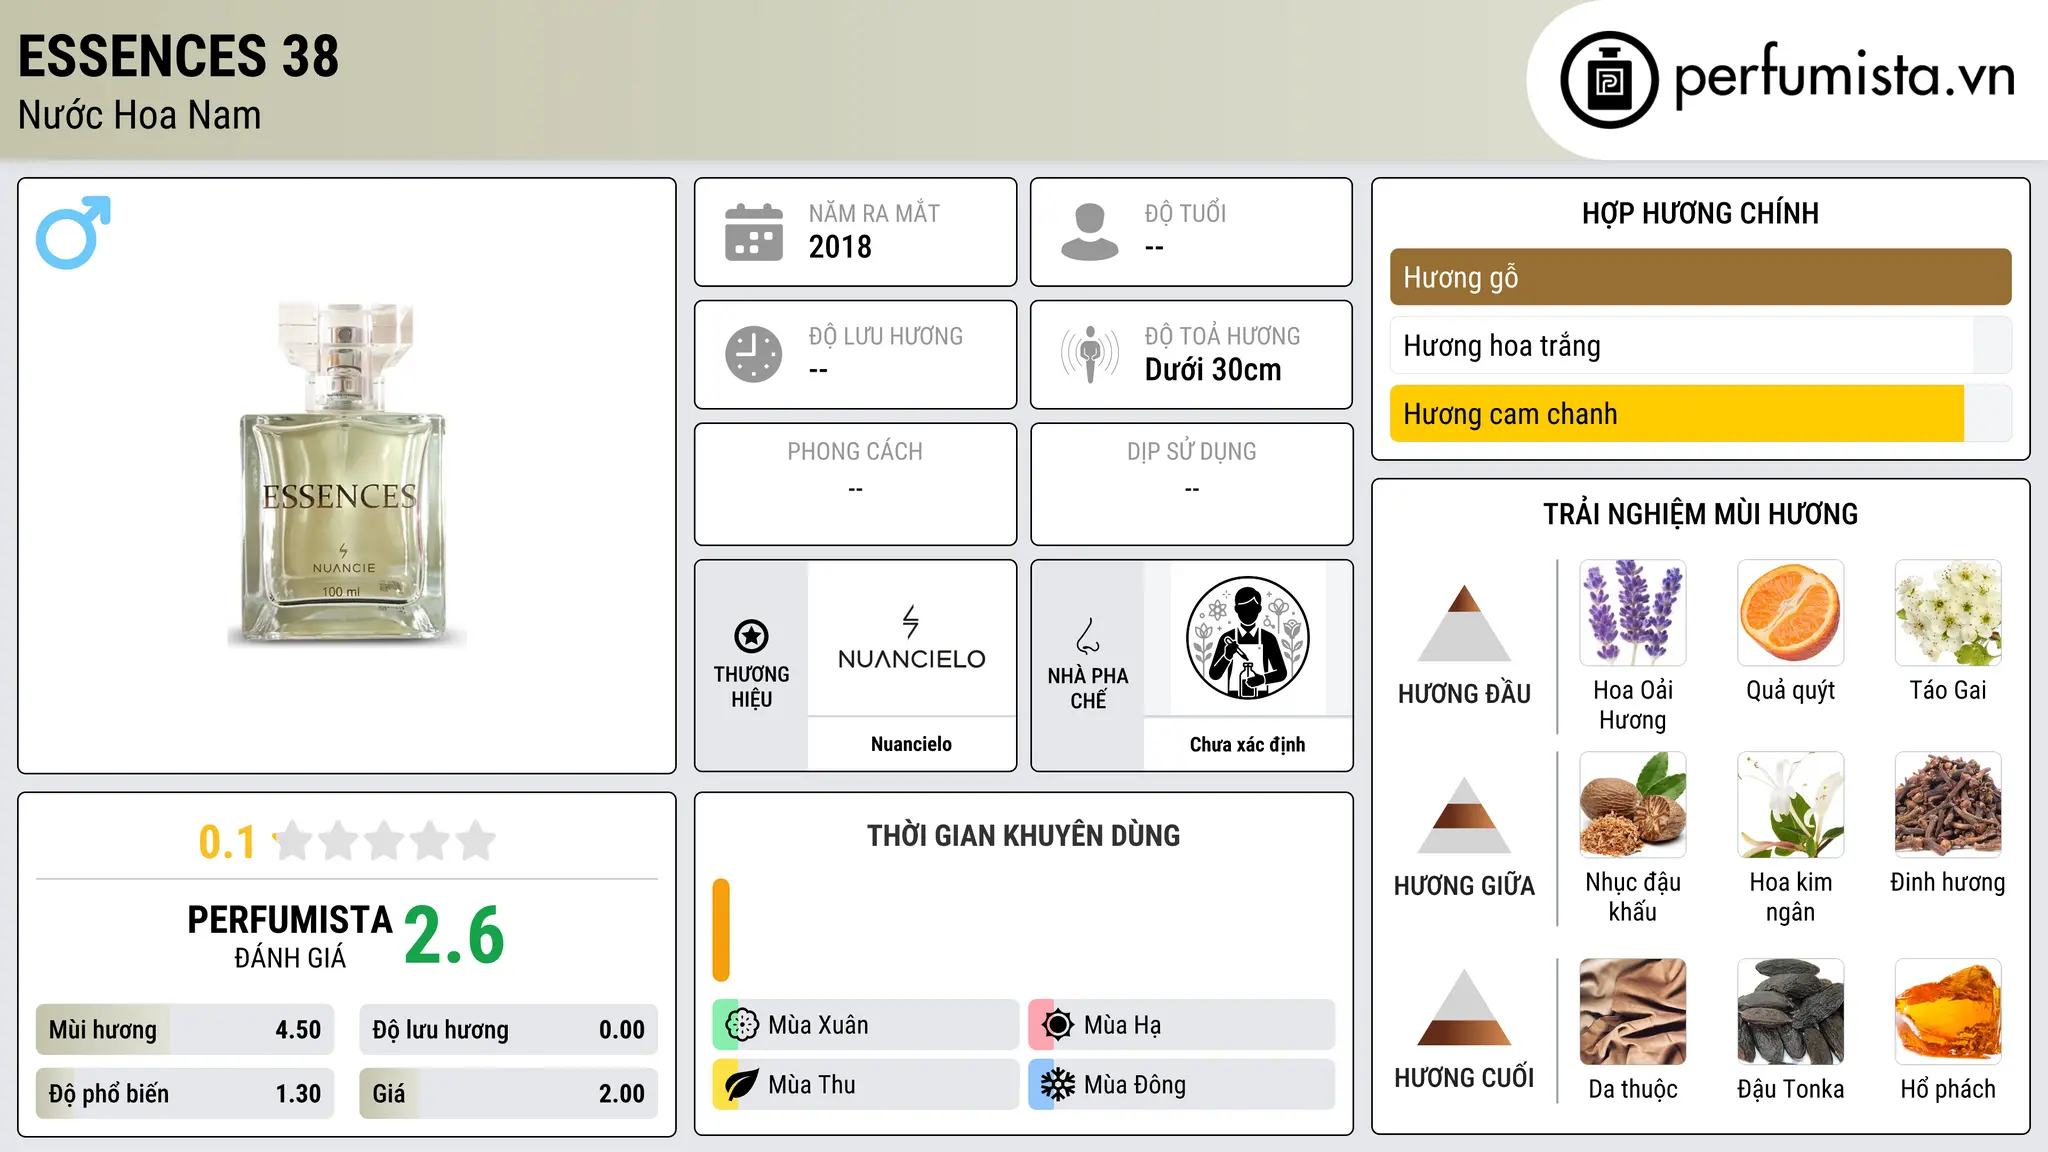Screen dimensions: 2048x1152
Task: Select the Da thuộc note image
Action: (x=1633, y=1012)
